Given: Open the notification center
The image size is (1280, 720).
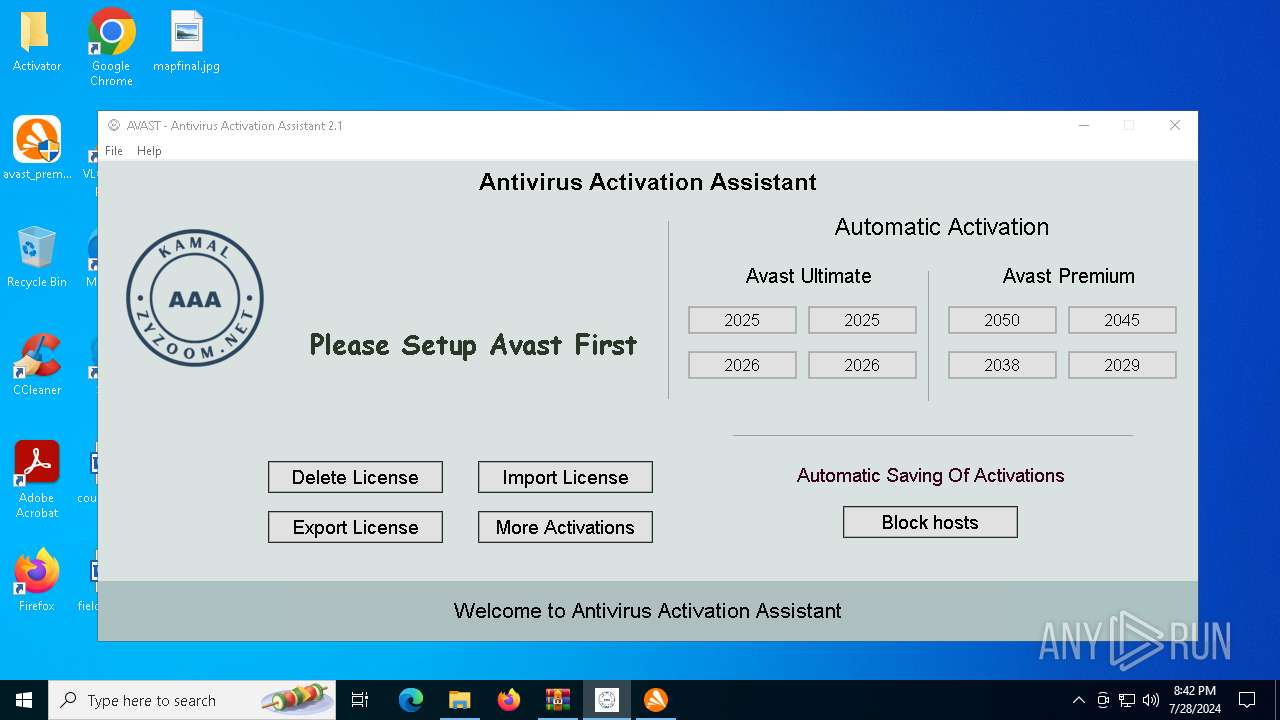Looking at the screenshot, I should [x=1247, y=700].
